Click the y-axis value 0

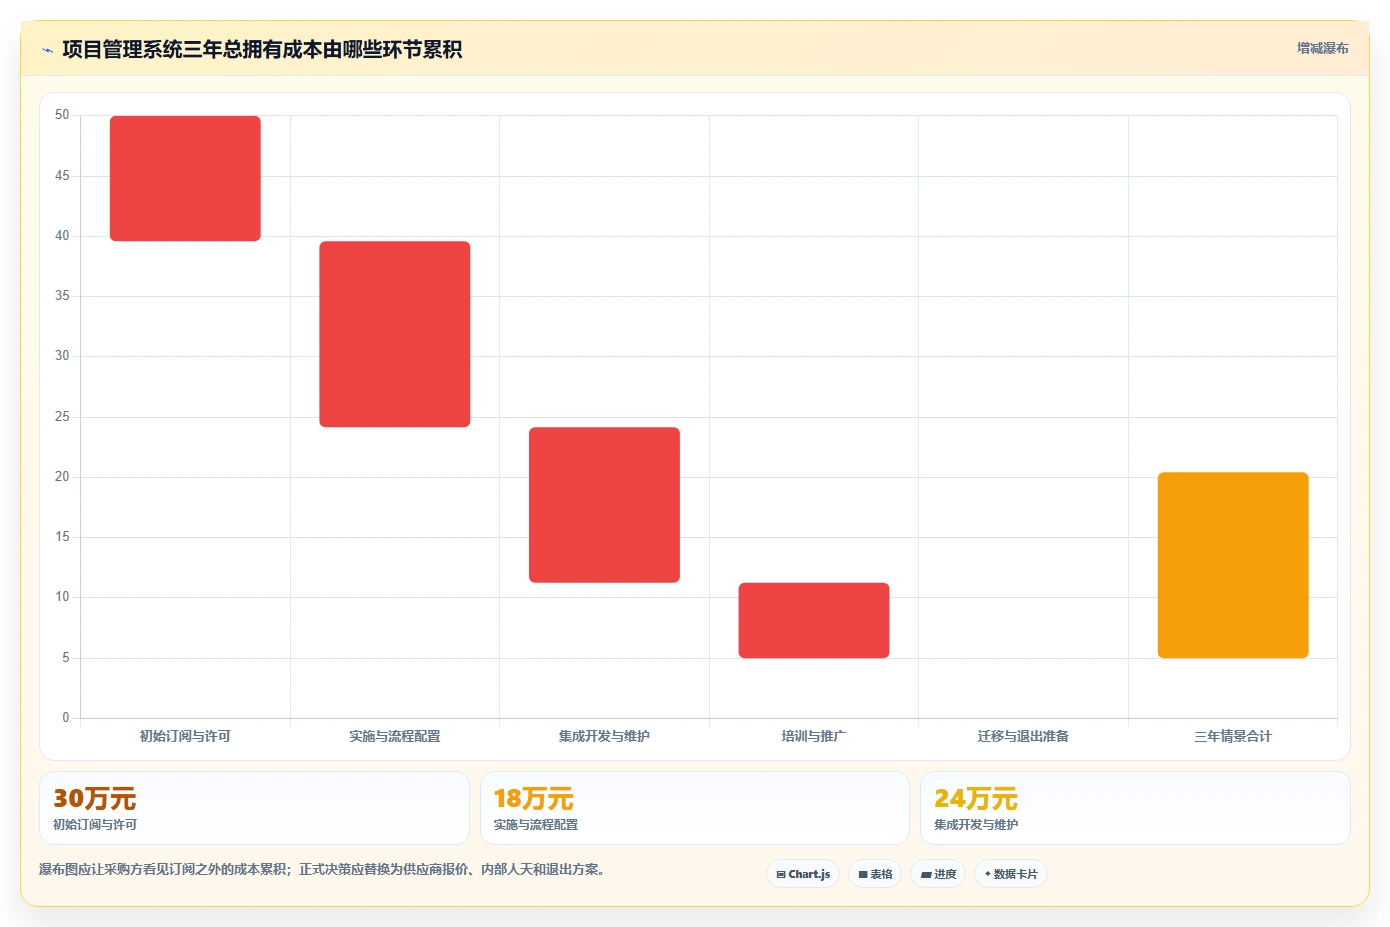coord(66,718)
